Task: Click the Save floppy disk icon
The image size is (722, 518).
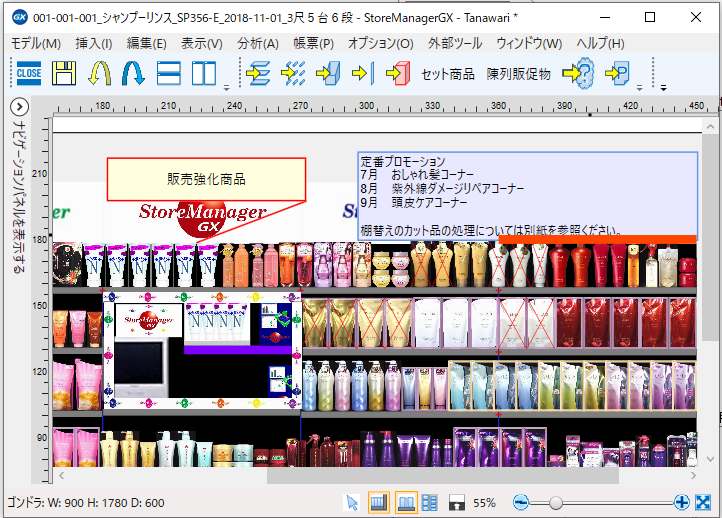Action: click(x=65, y=73)
